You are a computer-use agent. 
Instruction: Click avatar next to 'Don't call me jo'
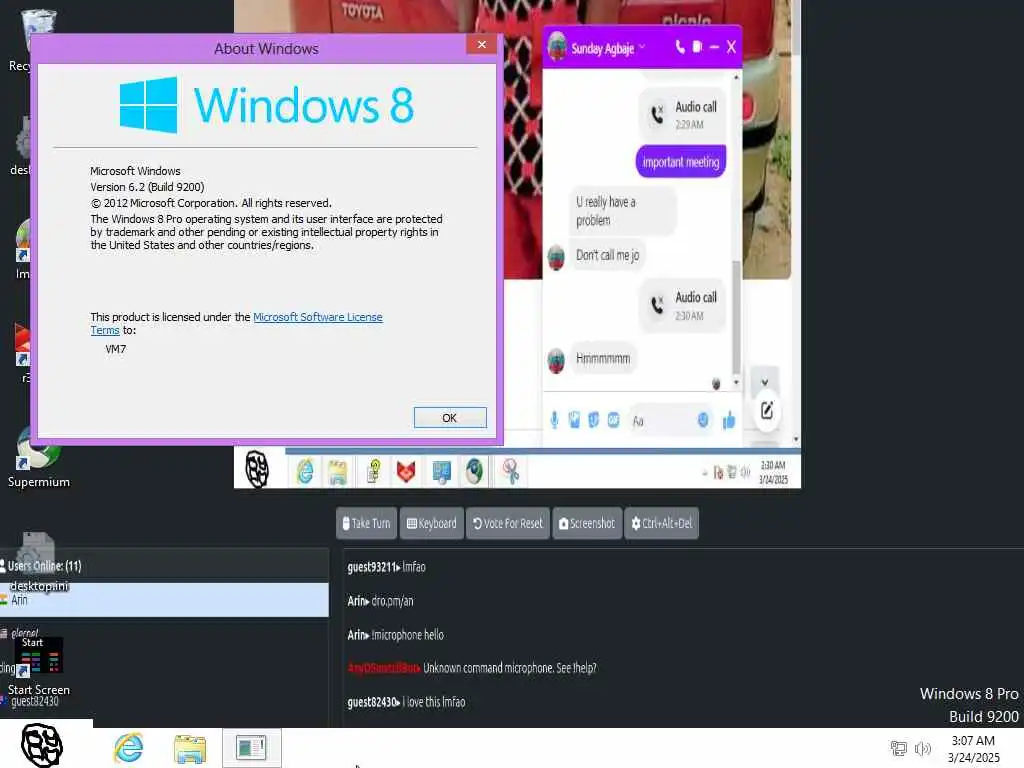556,257
